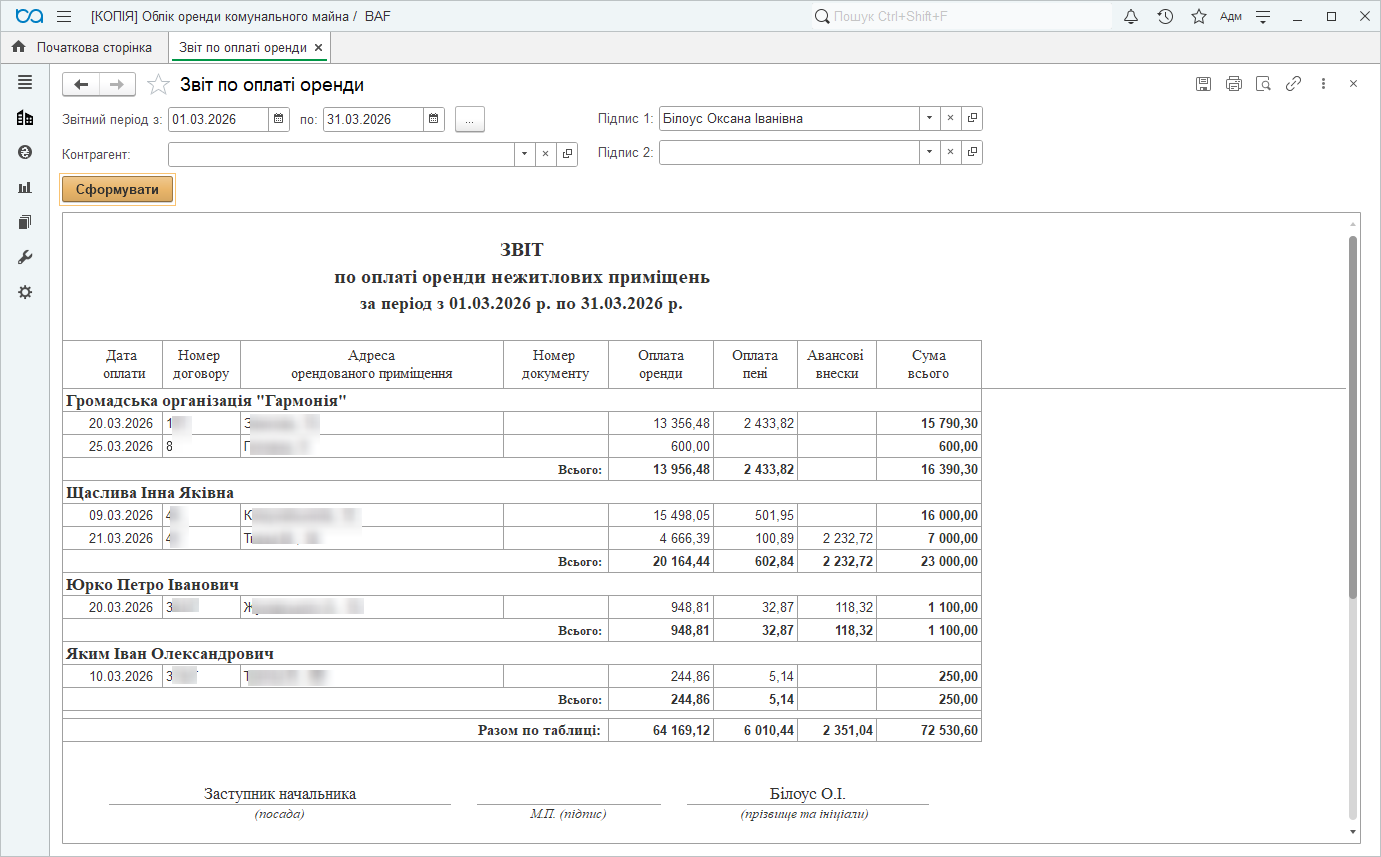Screen dimensions: 1381x857
Task: Clear the Підпис 1 field value
Action: [x=950, y=118]
